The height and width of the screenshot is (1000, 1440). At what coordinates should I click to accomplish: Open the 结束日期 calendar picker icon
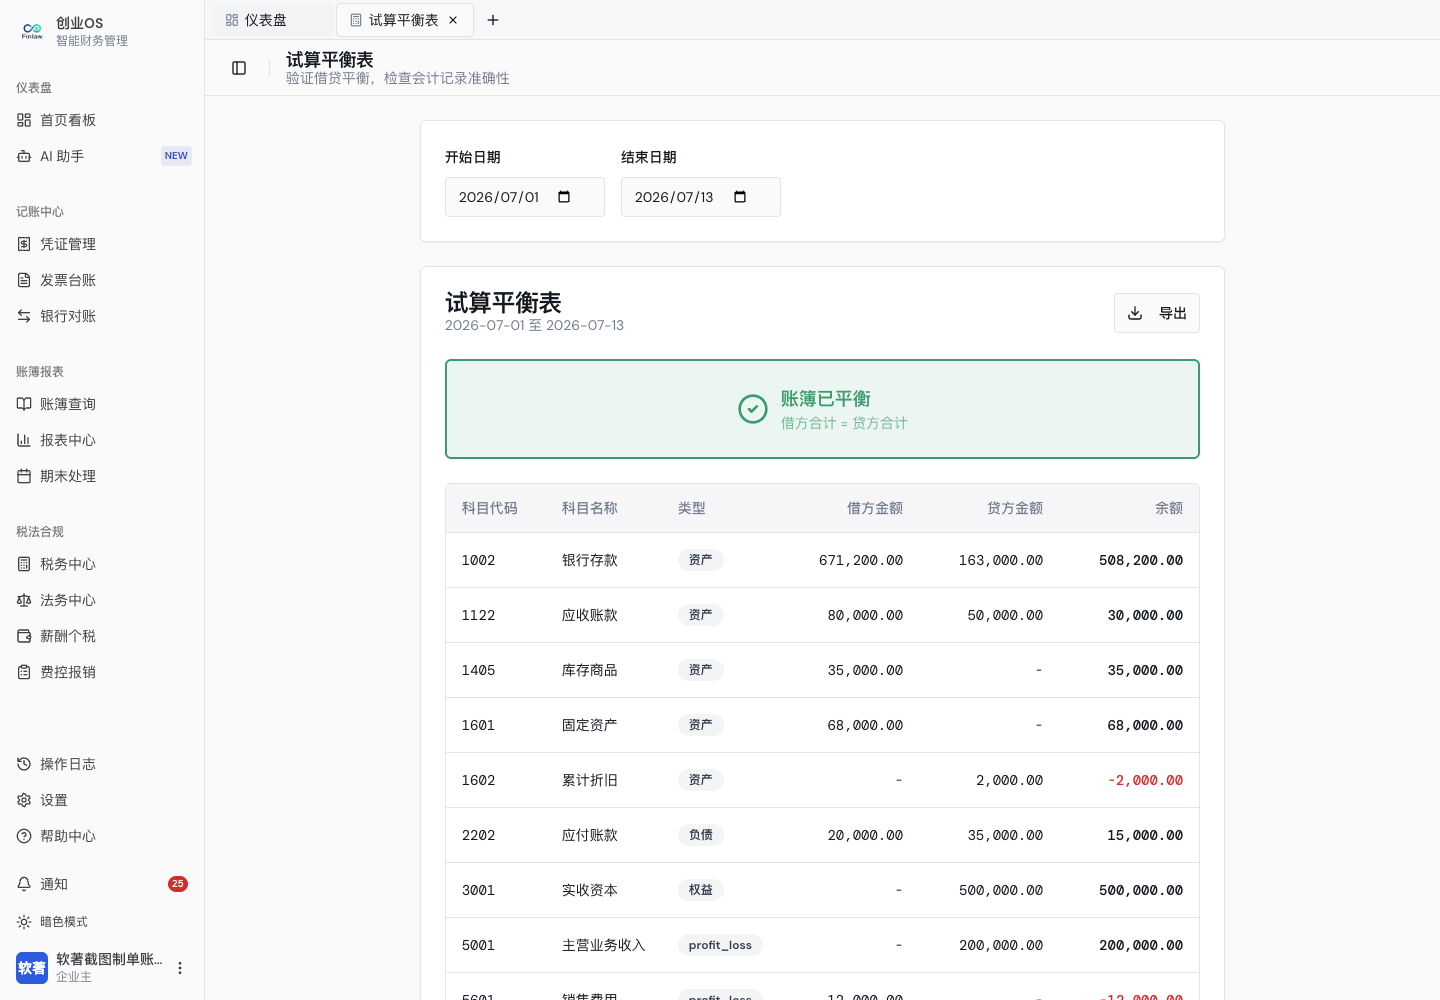[740, 197]
